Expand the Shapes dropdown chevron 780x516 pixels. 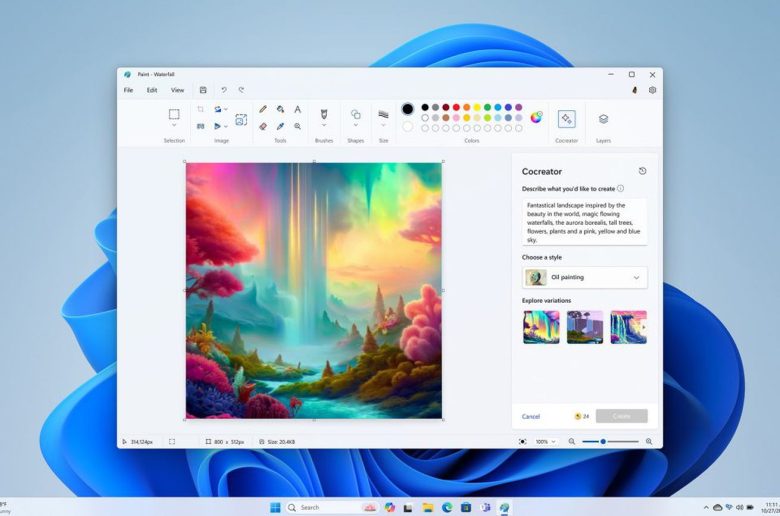click(356, 125)
